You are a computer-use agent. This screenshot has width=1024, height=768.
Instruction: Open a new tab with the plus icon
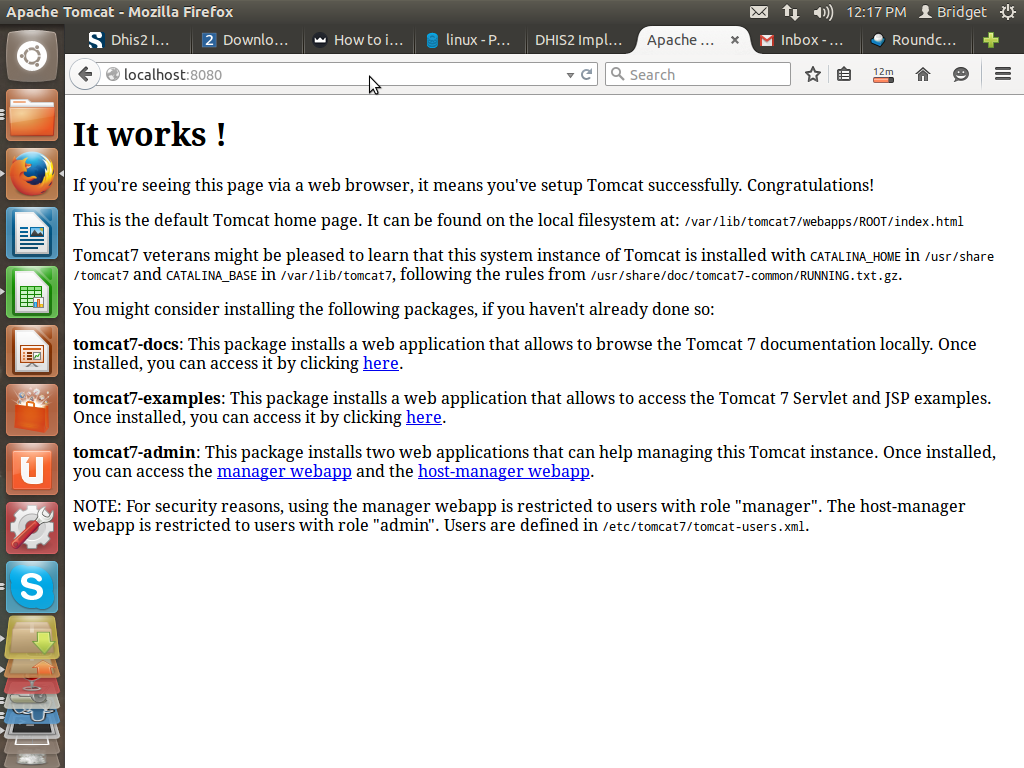(x=991, y=40)
